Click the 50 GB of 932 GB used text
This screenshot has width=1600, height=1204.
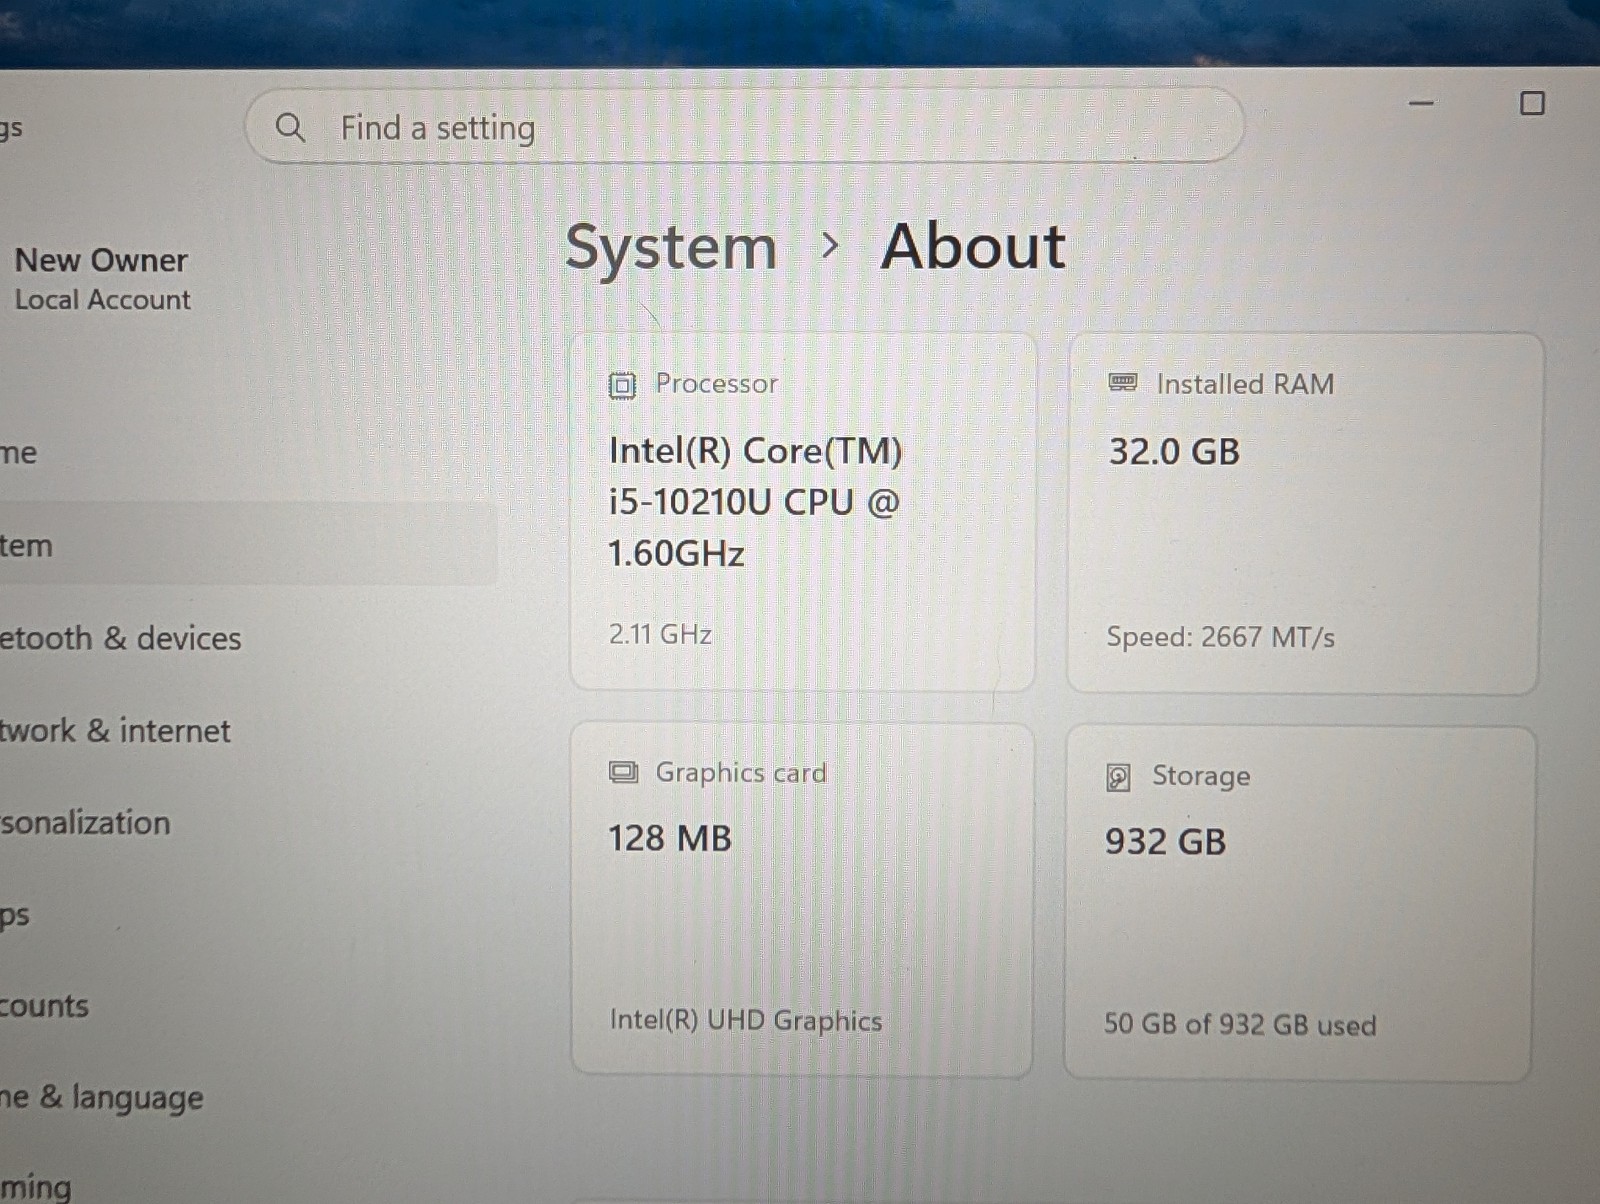pos(1240,1025)
